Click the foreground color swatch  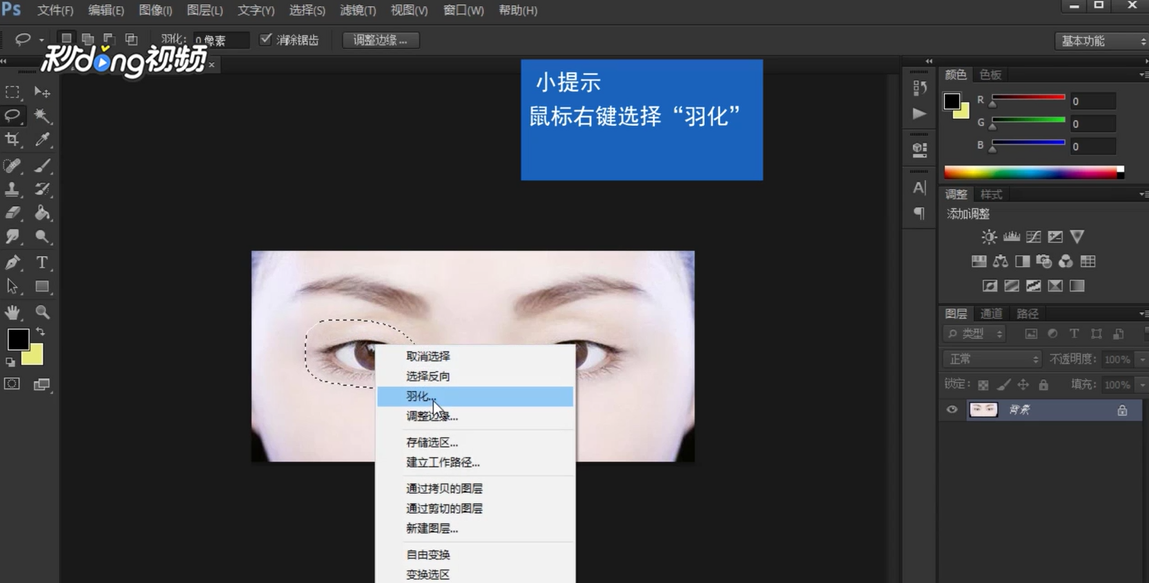(16, 340)
